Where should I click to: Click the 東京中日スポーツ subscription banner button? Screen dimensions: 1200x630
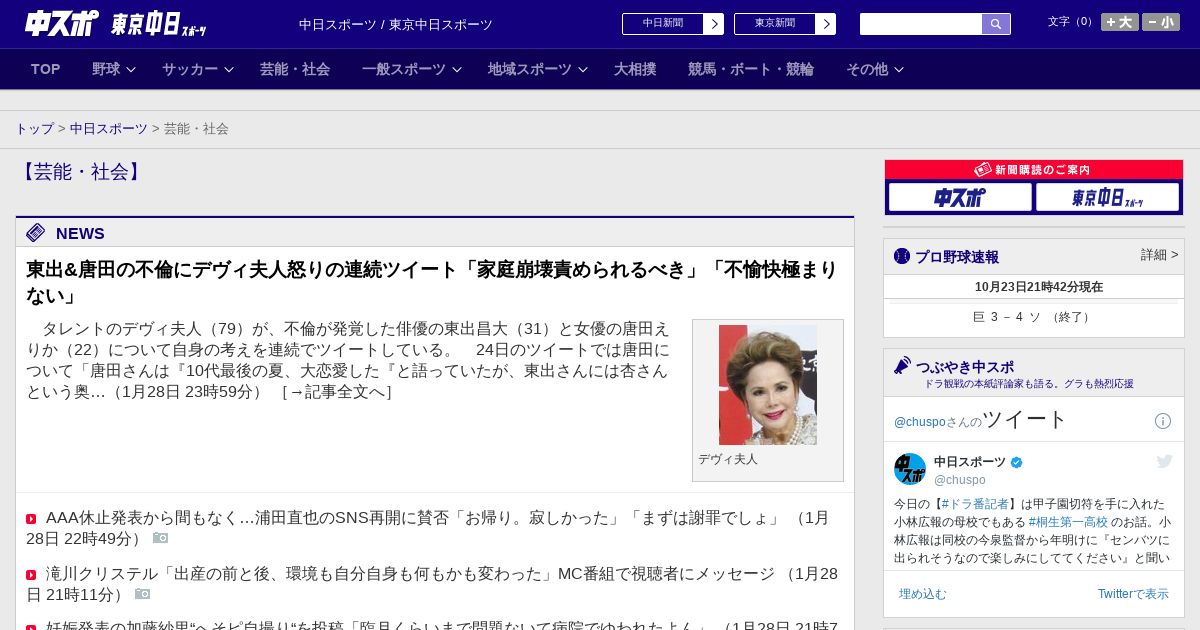pyautogui.click(x=1108, y=197)
